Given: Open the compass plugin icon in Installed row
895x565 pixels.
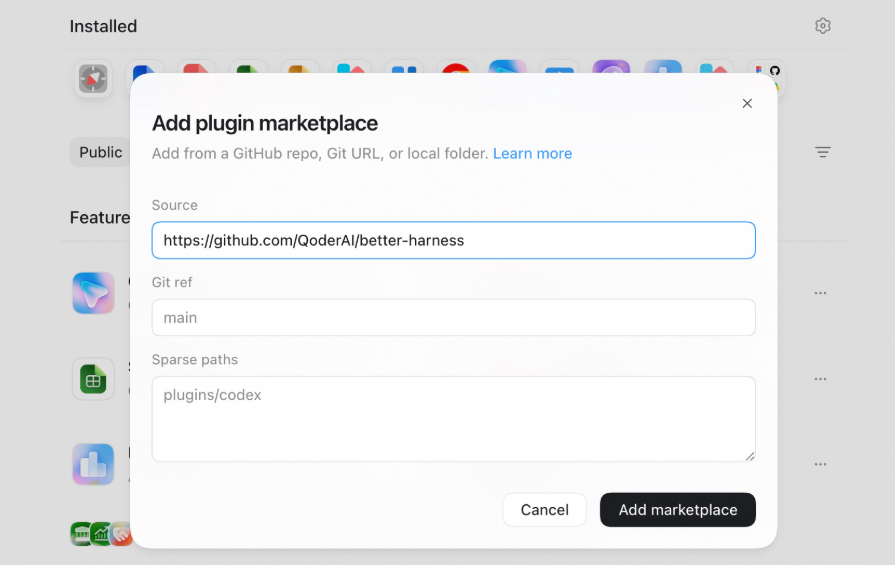Looking at the screenshot, I should pos(93,79).
